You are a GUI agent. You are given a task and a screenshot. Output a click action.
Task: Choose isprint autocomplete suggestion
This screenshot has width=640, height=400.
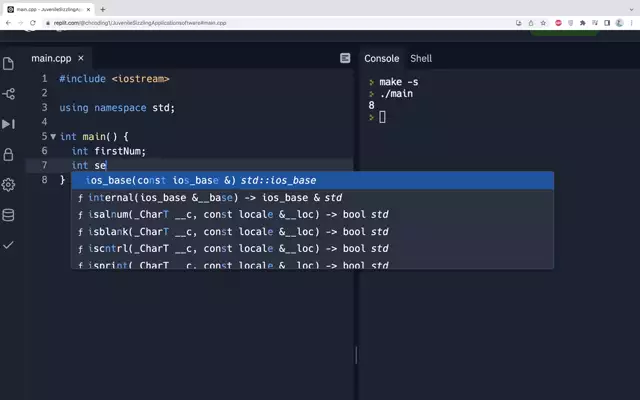[x=313, y=264]
